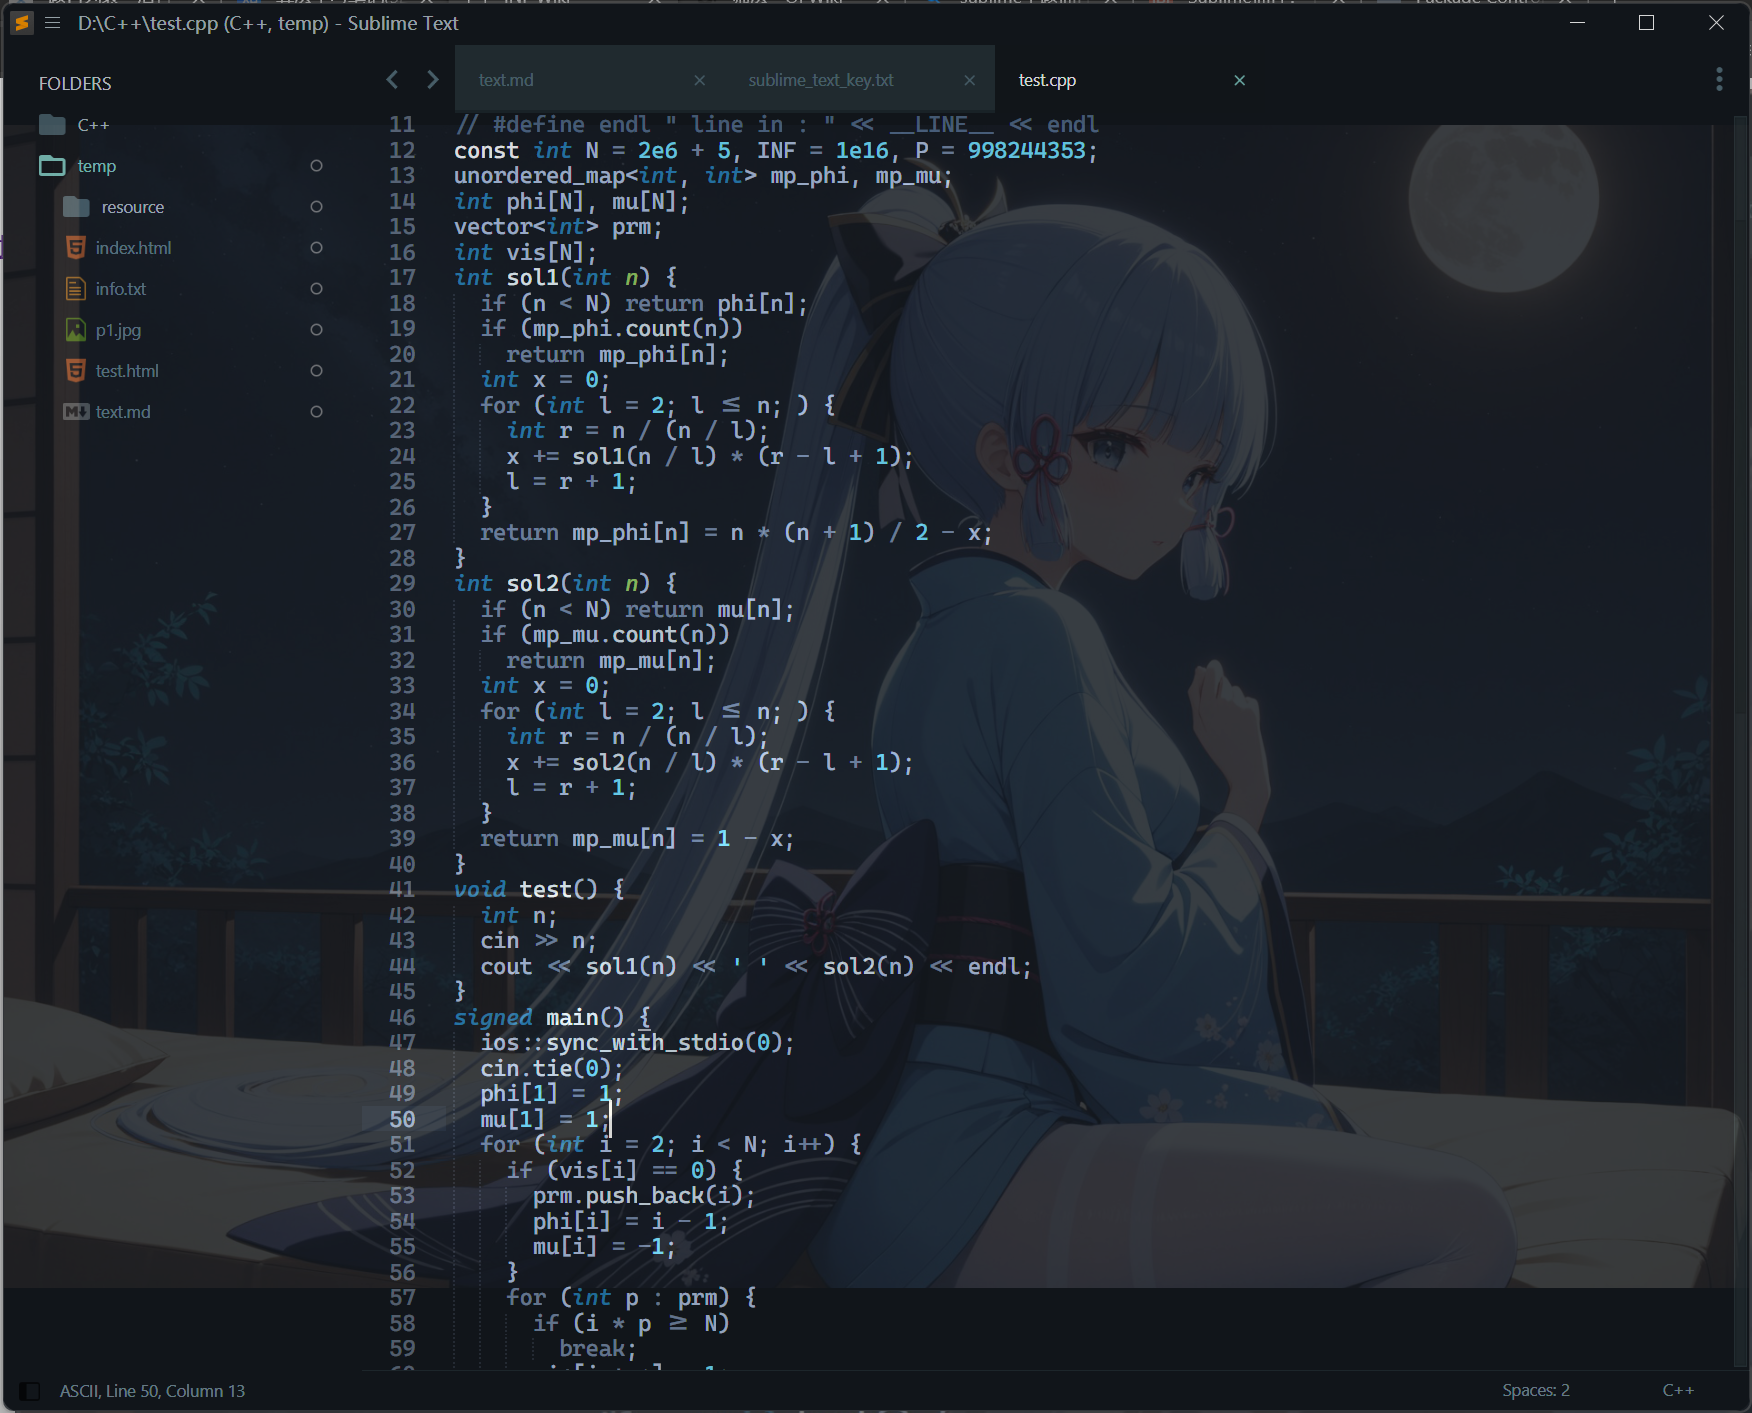Viewport: 1752px width, 1413px height.
Task: Click the info.txt text file icon
Action: (x=75, y=288)
